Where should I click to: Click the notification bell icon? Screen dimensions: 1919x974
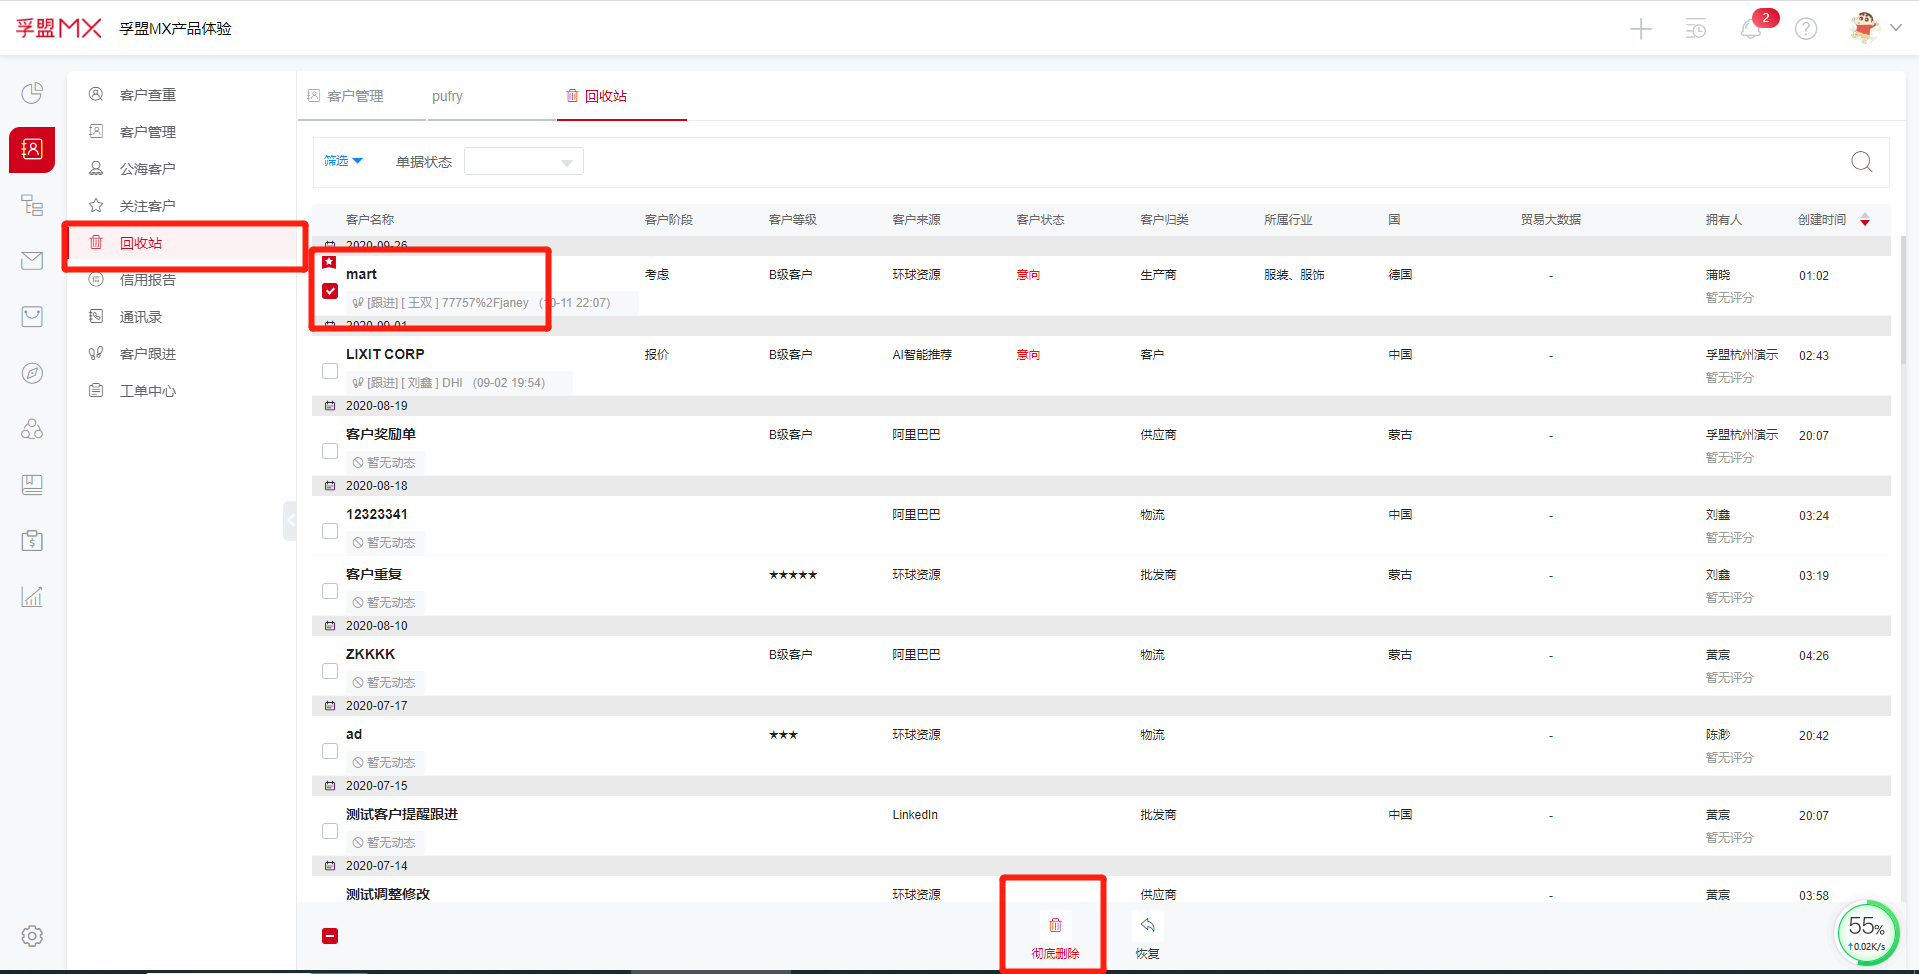pos(1750,29)
